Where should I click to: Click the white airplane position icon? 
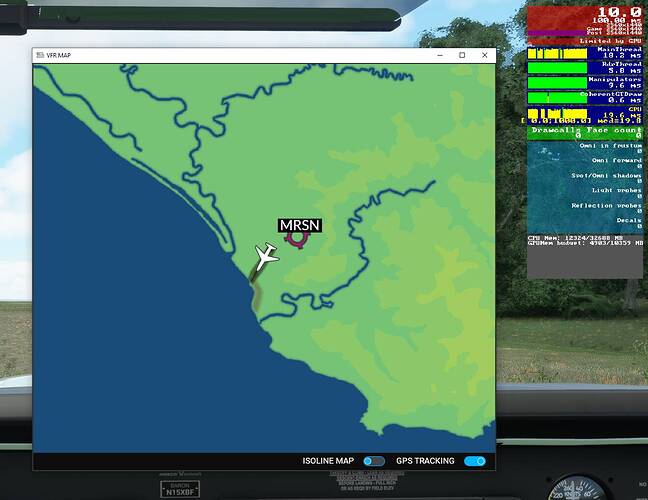point(265,256)
